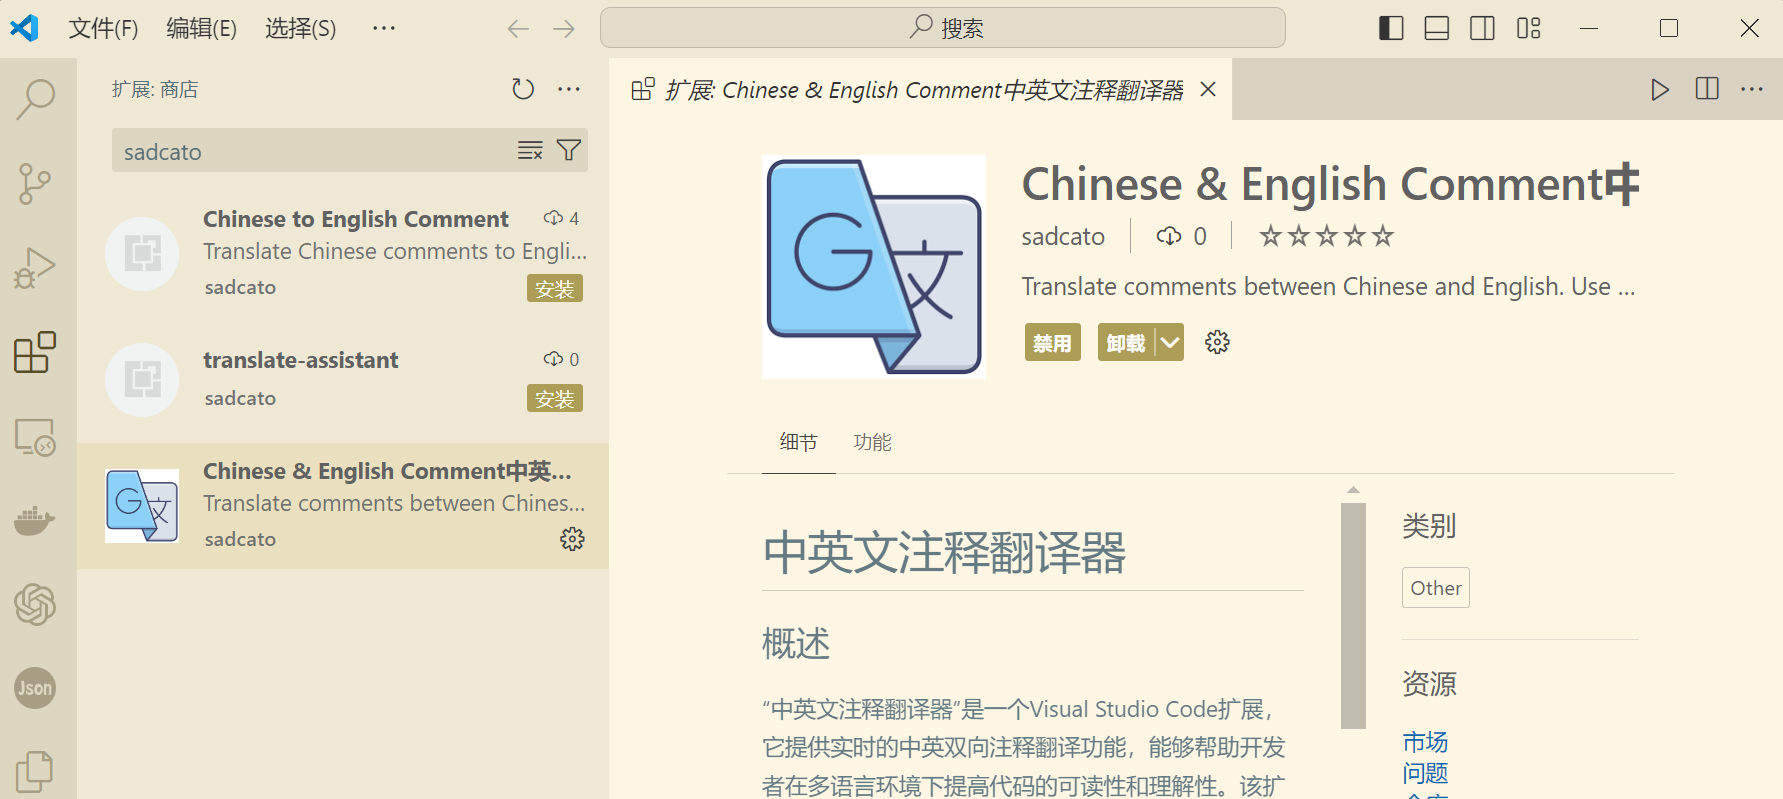
Task: Expand the 卸载 dropdown arrow
Action: [1170, 343]
